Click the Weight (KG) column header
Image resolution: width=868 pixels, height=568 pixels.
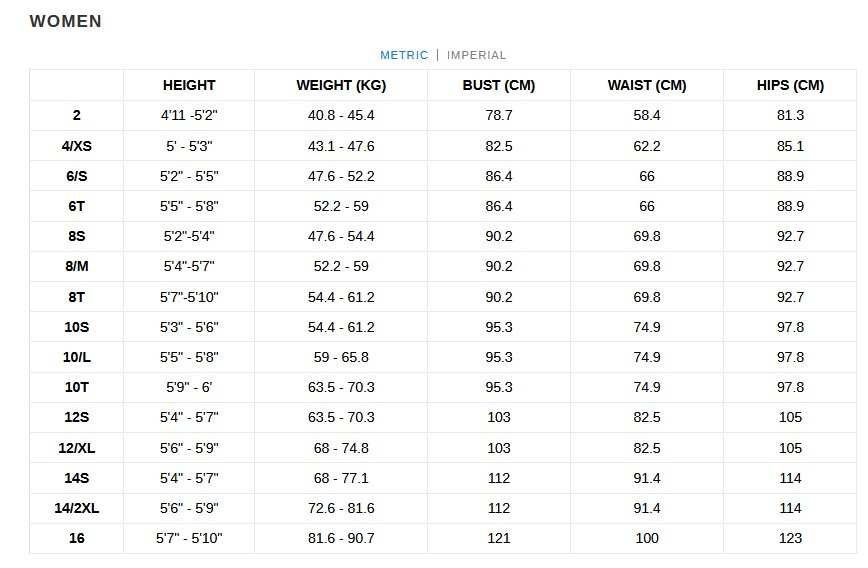tap(341, 85)
